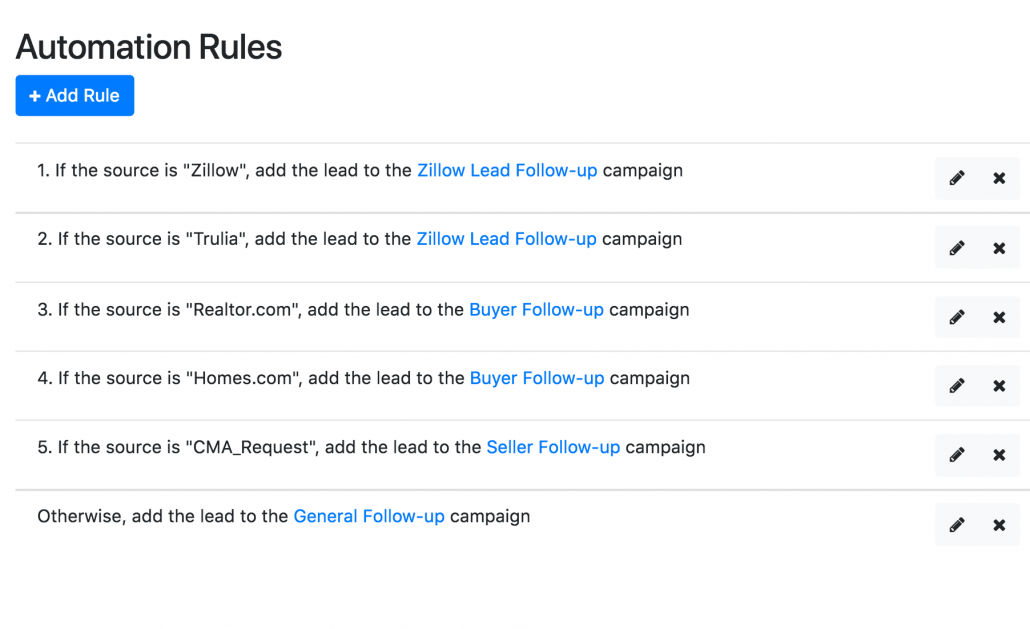The width and height of the screenshot is (1030, 629).
Task: Open the Seller Follow-up campaign link
Action: [553, 447]
